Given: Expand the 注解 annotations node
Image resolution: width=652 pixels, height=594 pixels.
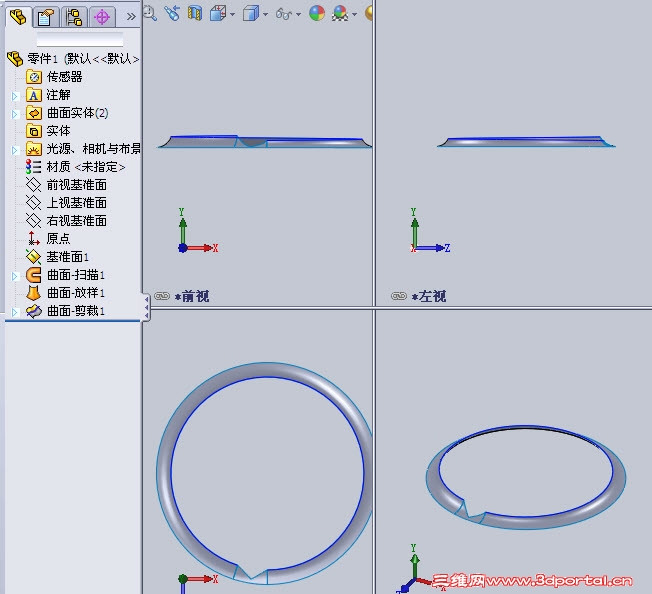Looking at the screenshot, I should 15,96.
